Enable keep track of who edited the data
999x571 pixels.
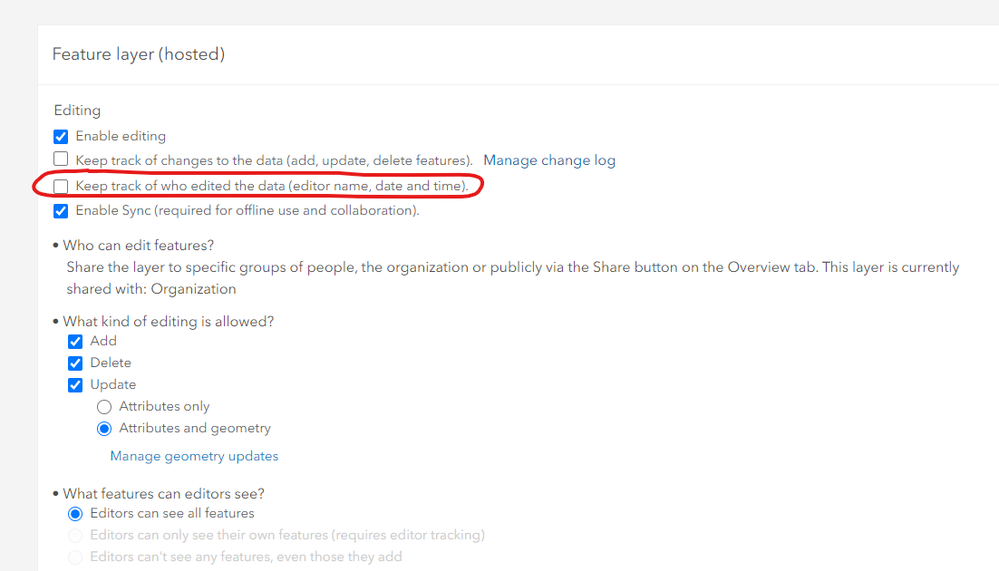tap(61, 186)
